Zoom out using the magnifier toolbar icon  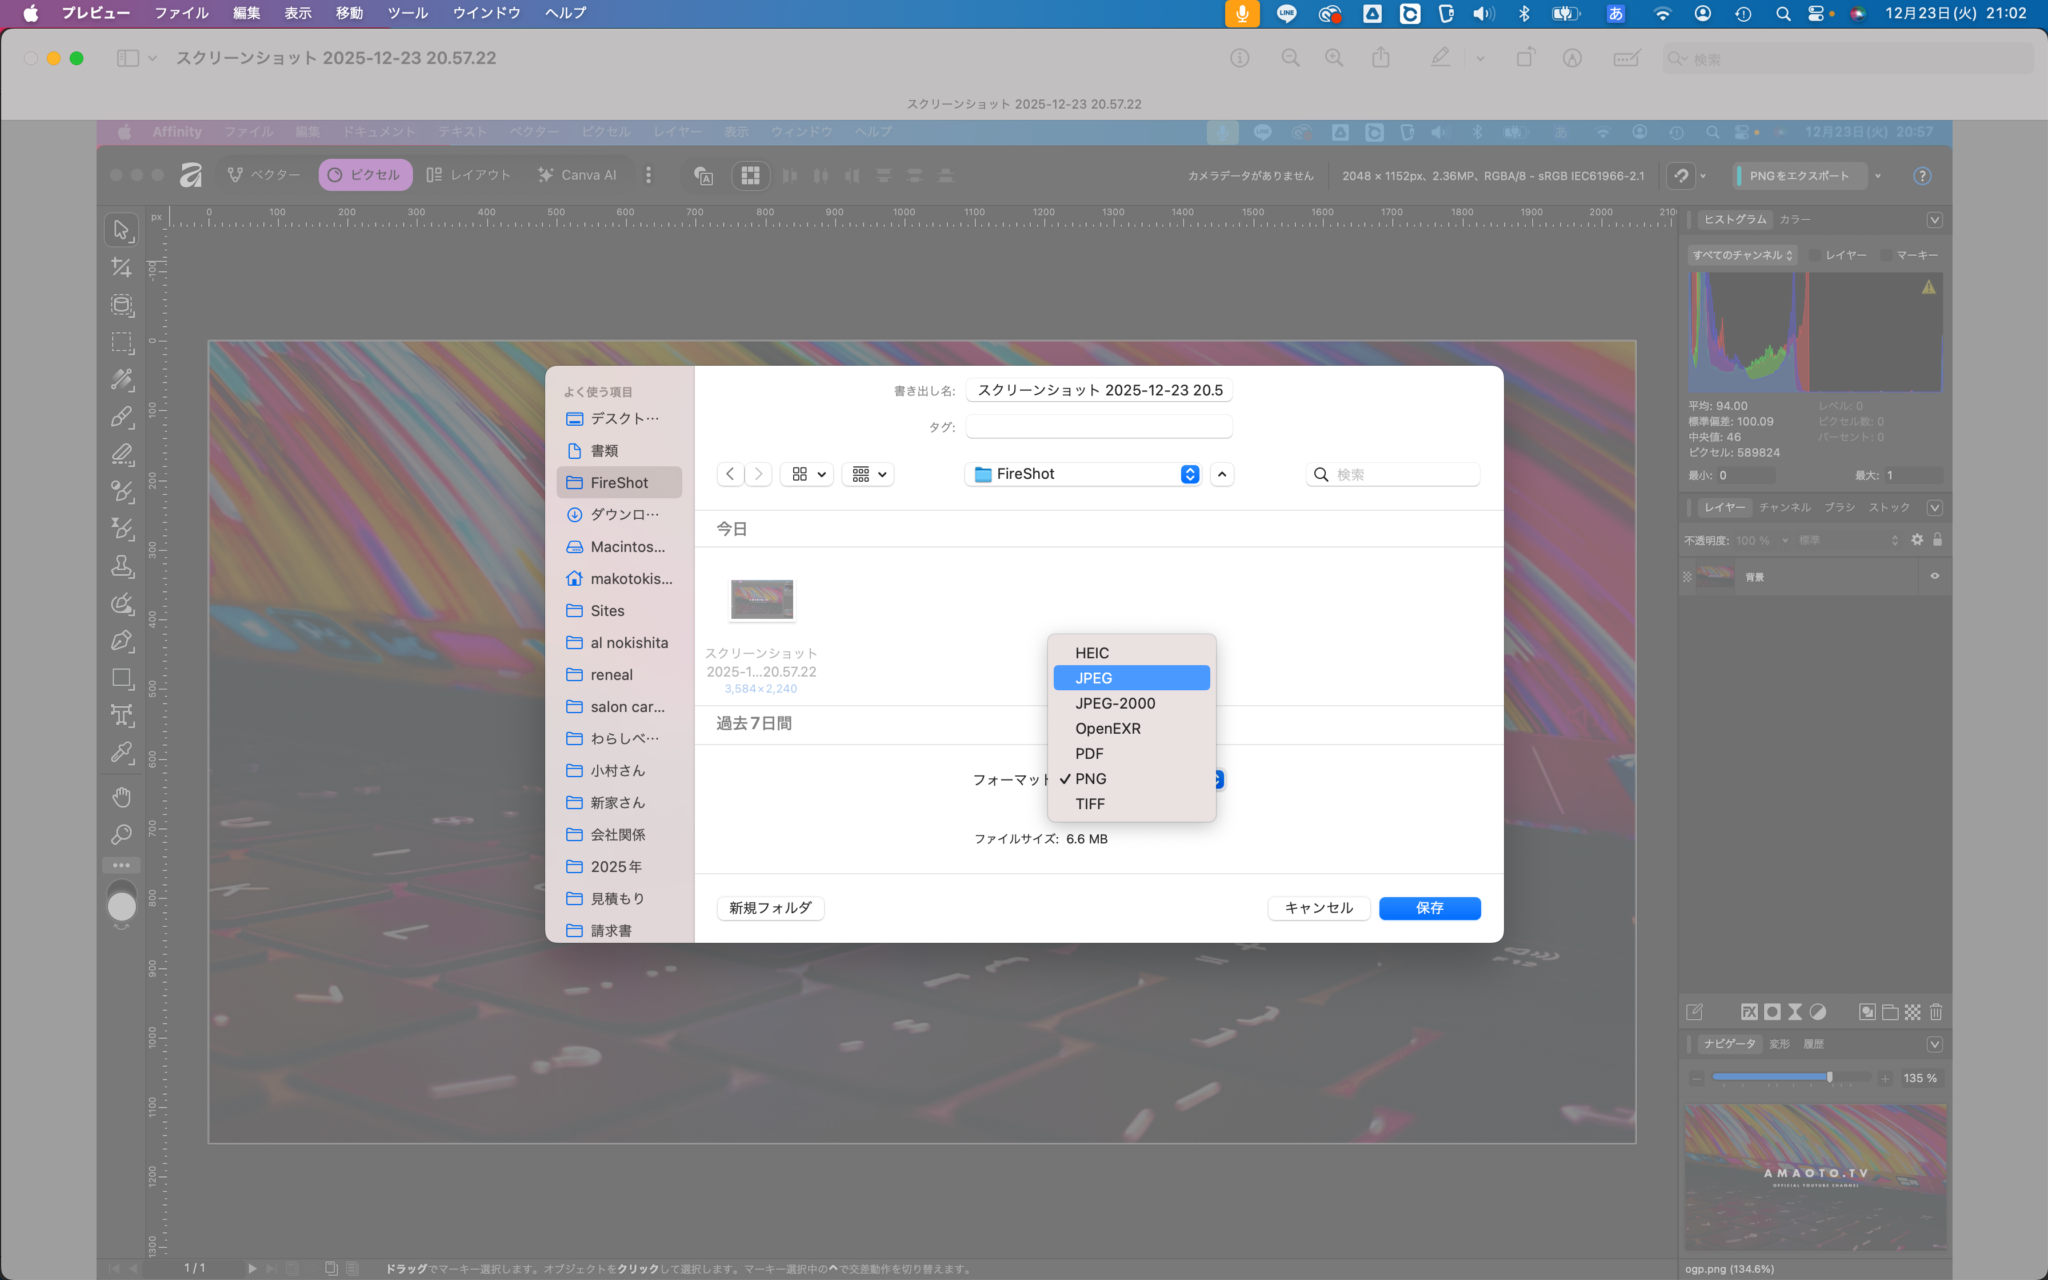[x=1289, y=57]
